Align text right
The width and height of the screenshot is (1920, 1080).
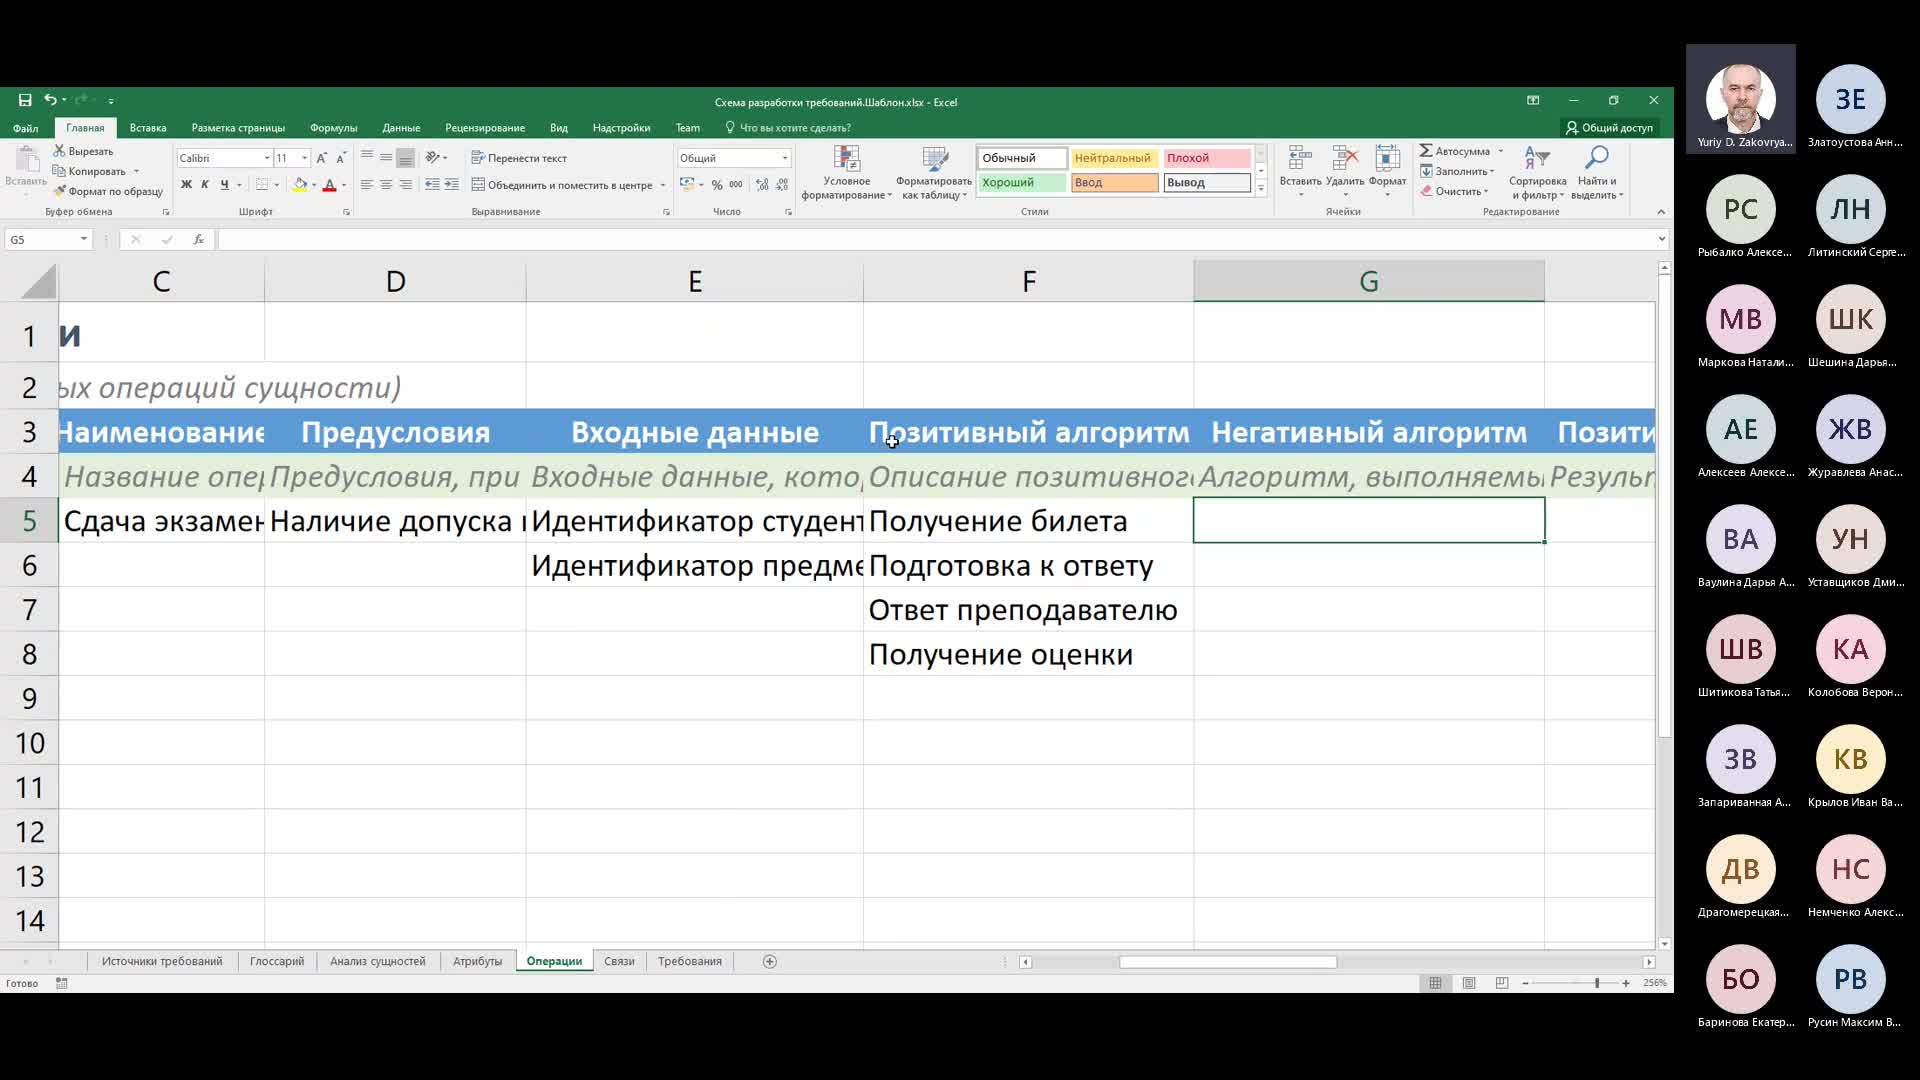405,185
